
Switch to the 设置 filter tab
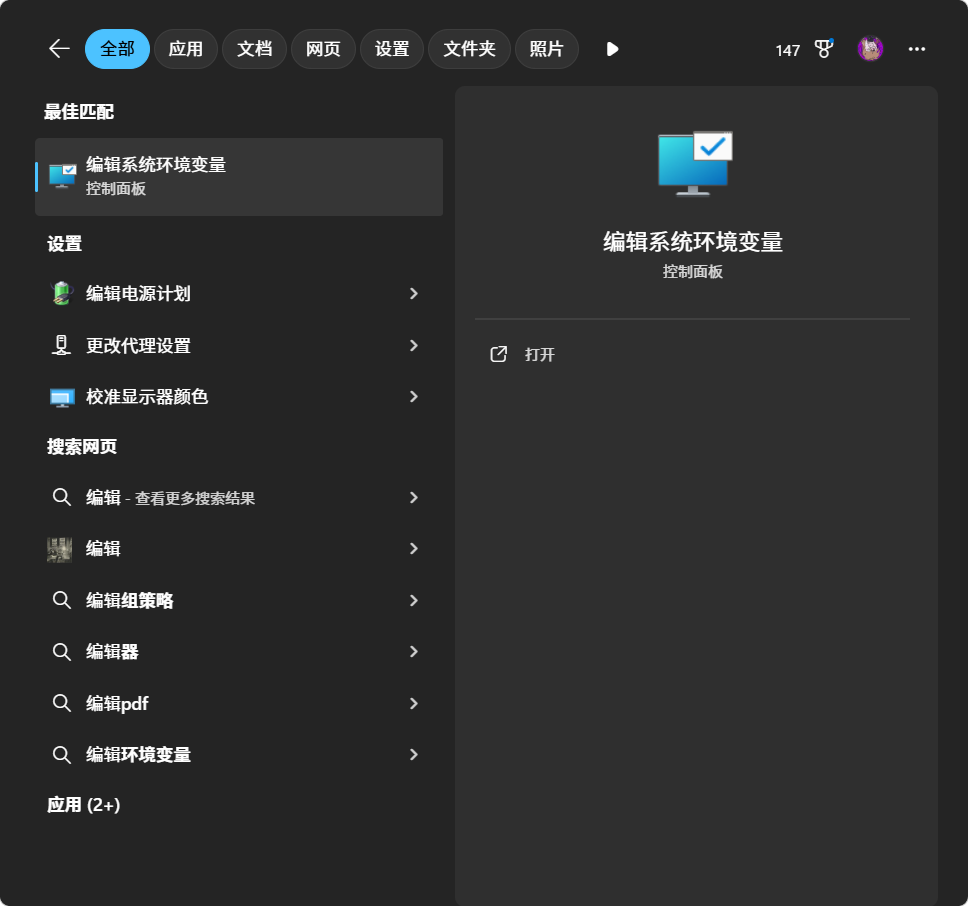pos(392,49)
